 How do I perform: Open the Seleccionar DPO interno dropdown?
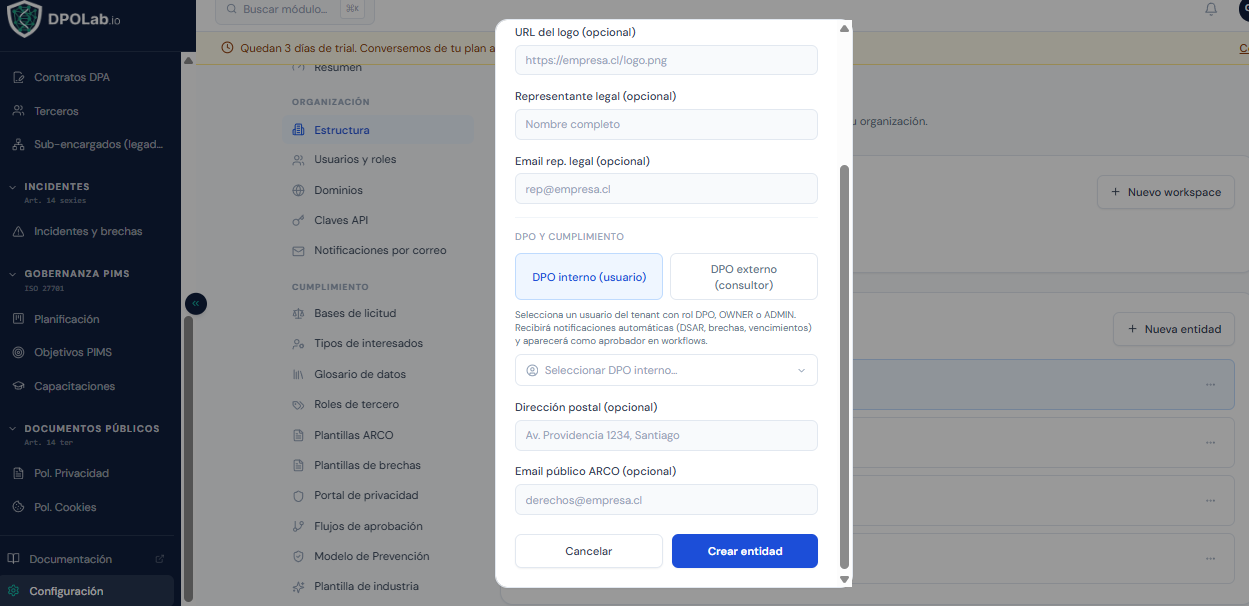tap(666, 370)
